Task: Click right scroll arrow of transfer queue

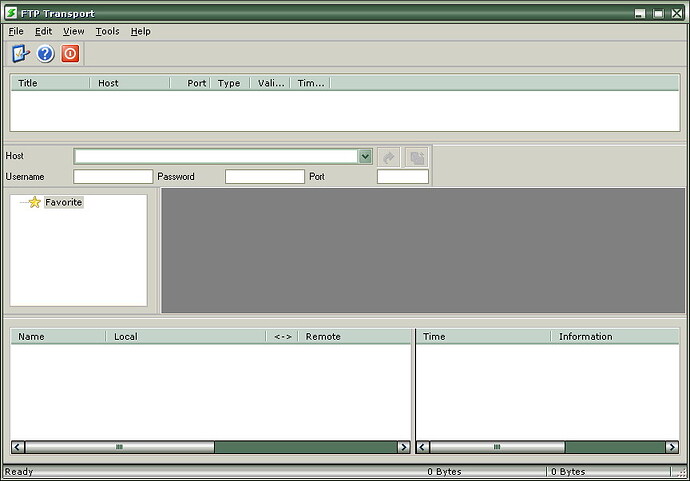Action: (404, 447)
